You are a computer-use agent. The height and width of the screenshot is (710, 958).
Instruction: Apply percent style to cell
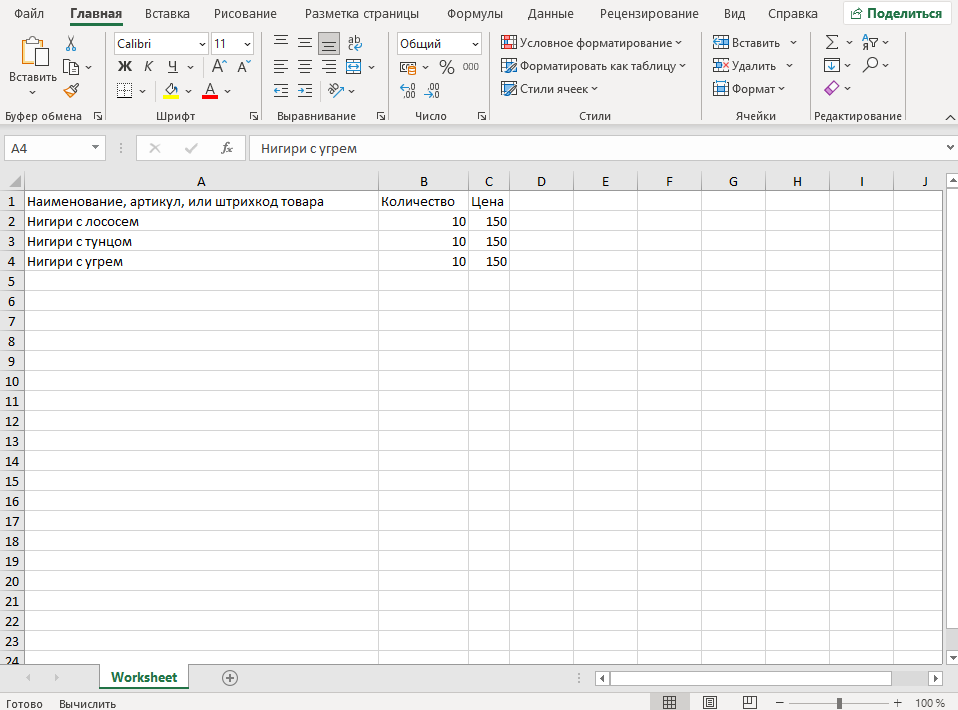pyautogui.click(x=446, y=67)
